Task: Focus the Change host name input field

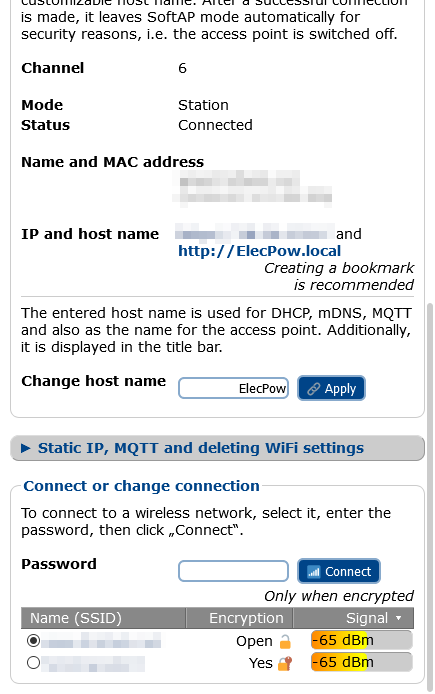Action: click(x=234, y=389)
